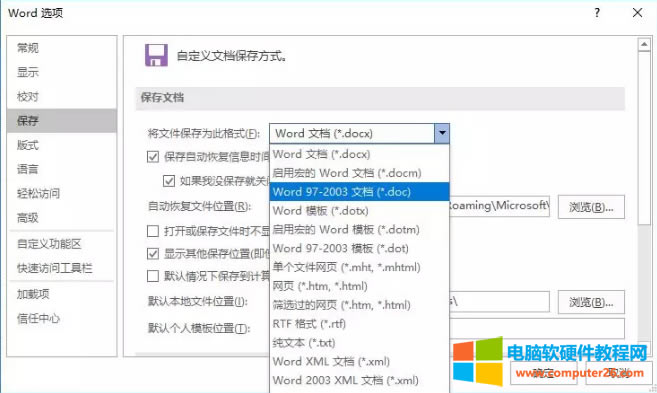Click the 默认本地文件位置 path field

coord(499,302)
